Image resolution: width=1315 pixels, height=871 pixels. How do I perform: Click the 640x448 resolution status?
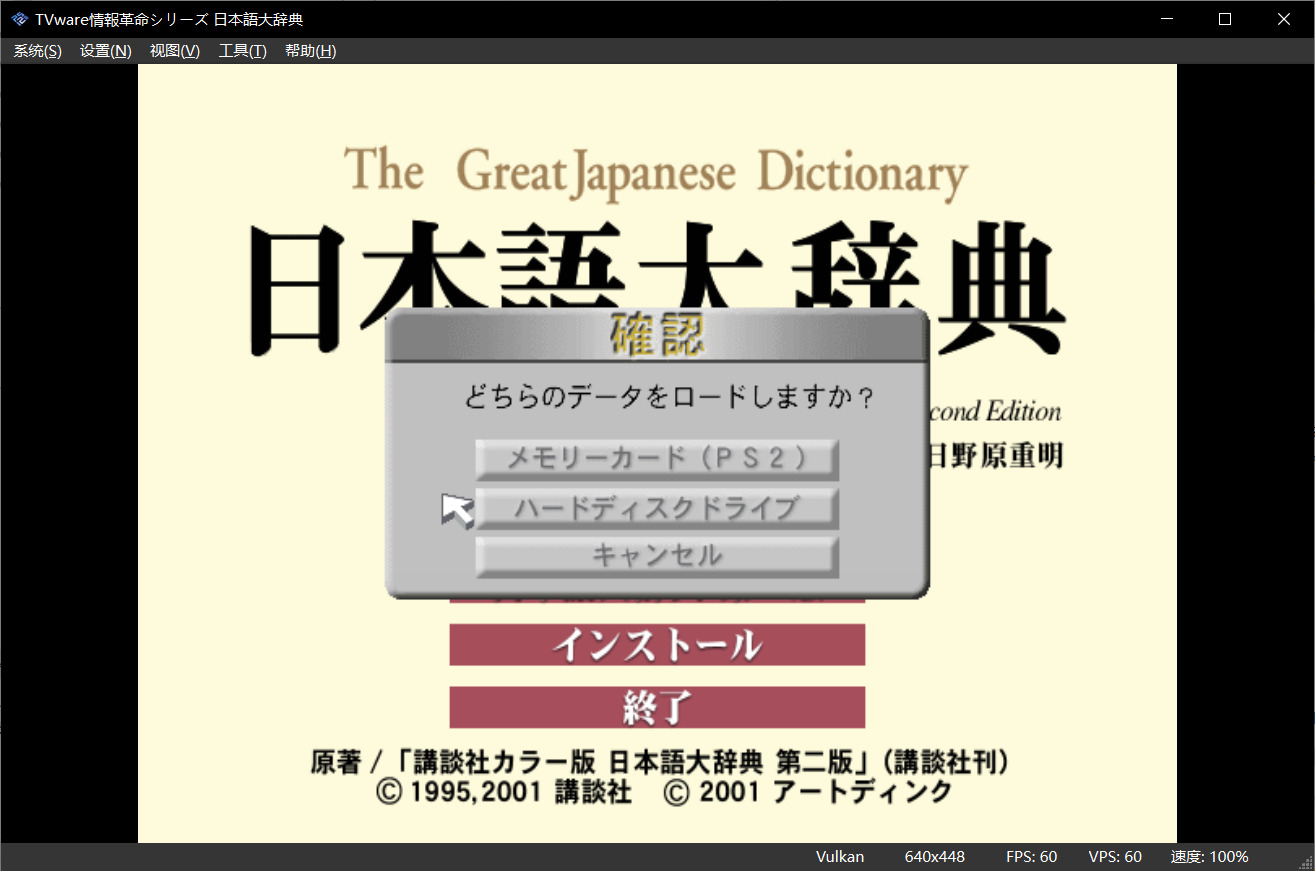pyautogui.click(x=934, y=857)
